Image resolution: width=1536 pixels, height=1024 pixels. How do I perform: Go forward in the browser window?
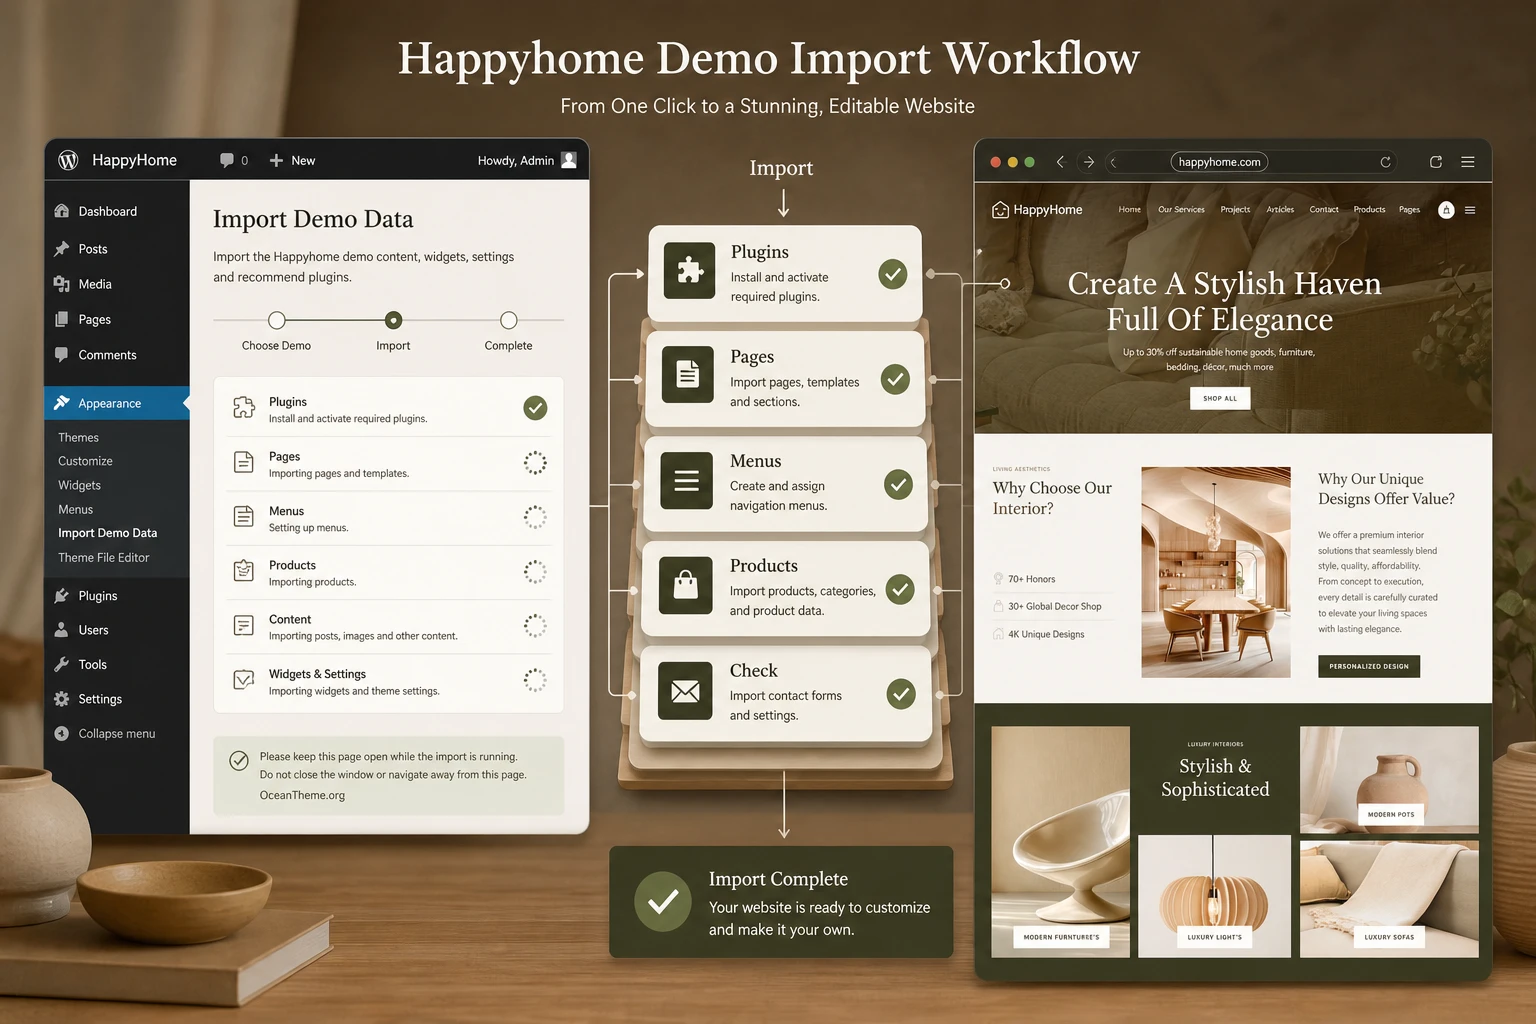point(1089,162)
